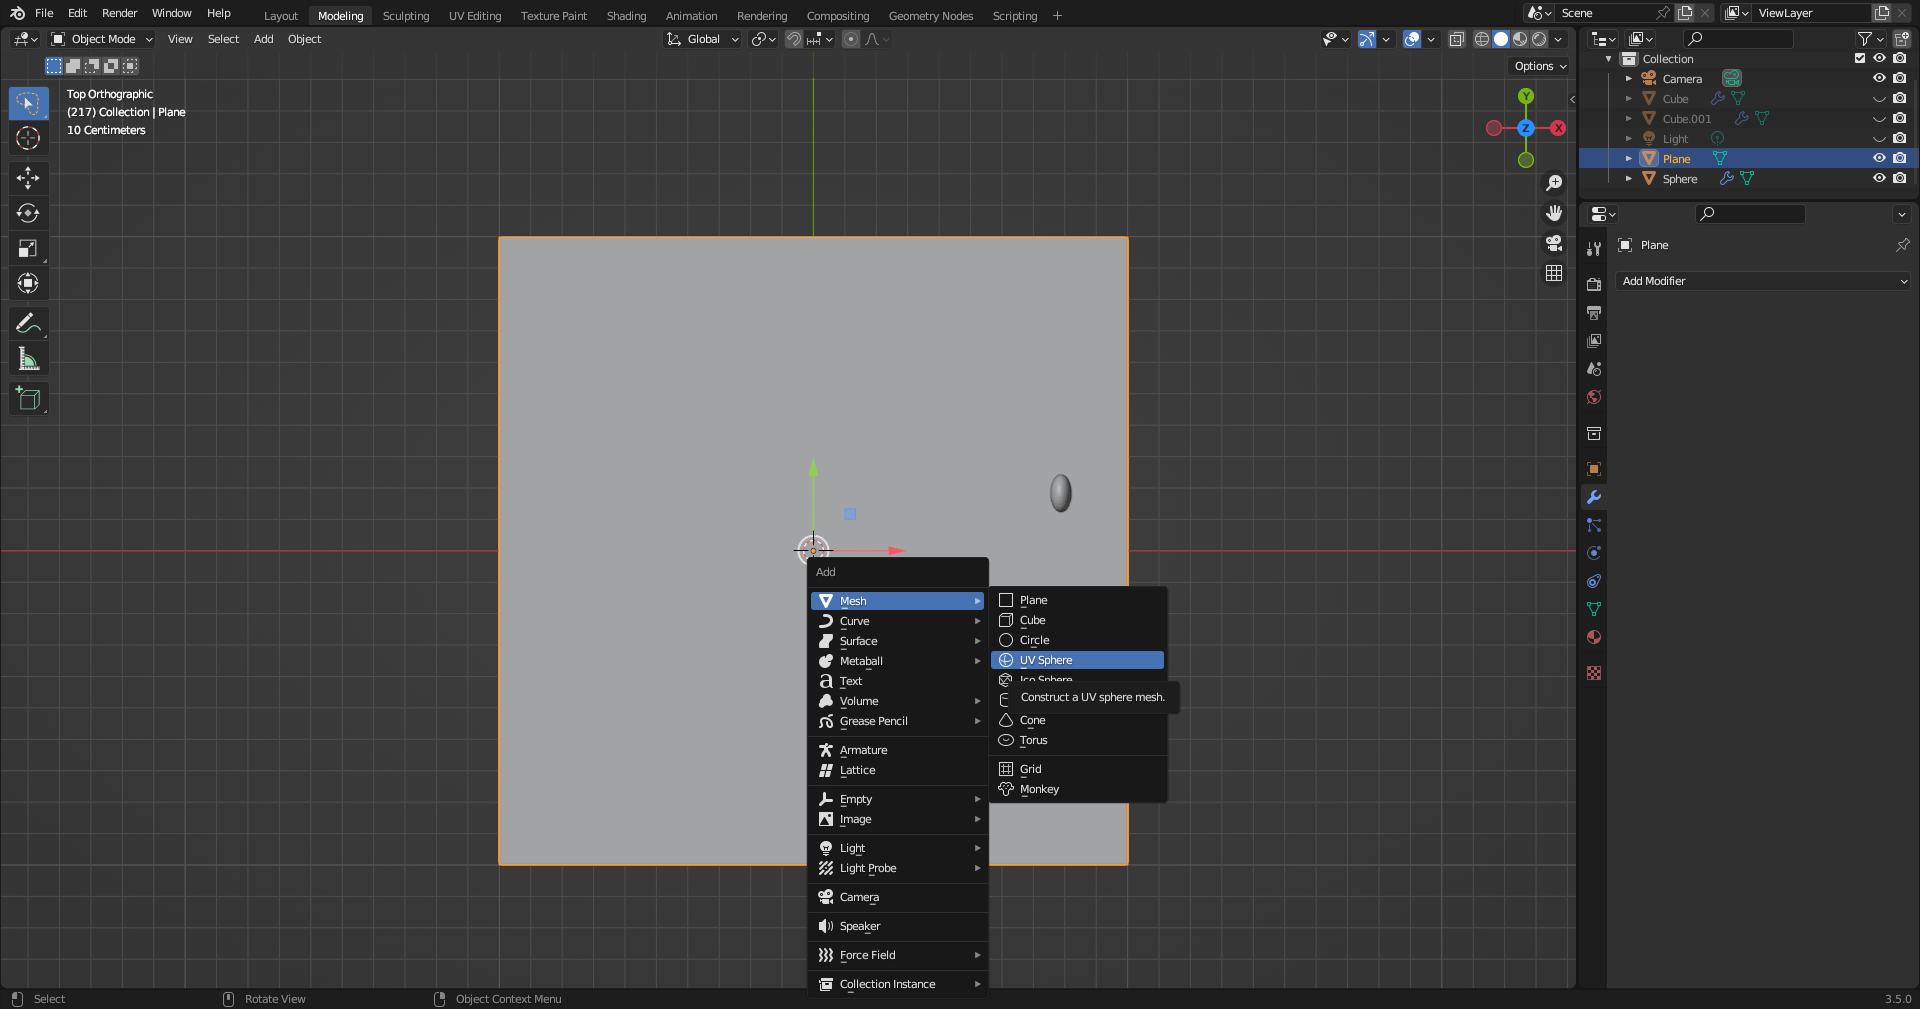Open the Render properties tab
The height and width of the screenshot is (1009, 1920).
pos(1594,285)
